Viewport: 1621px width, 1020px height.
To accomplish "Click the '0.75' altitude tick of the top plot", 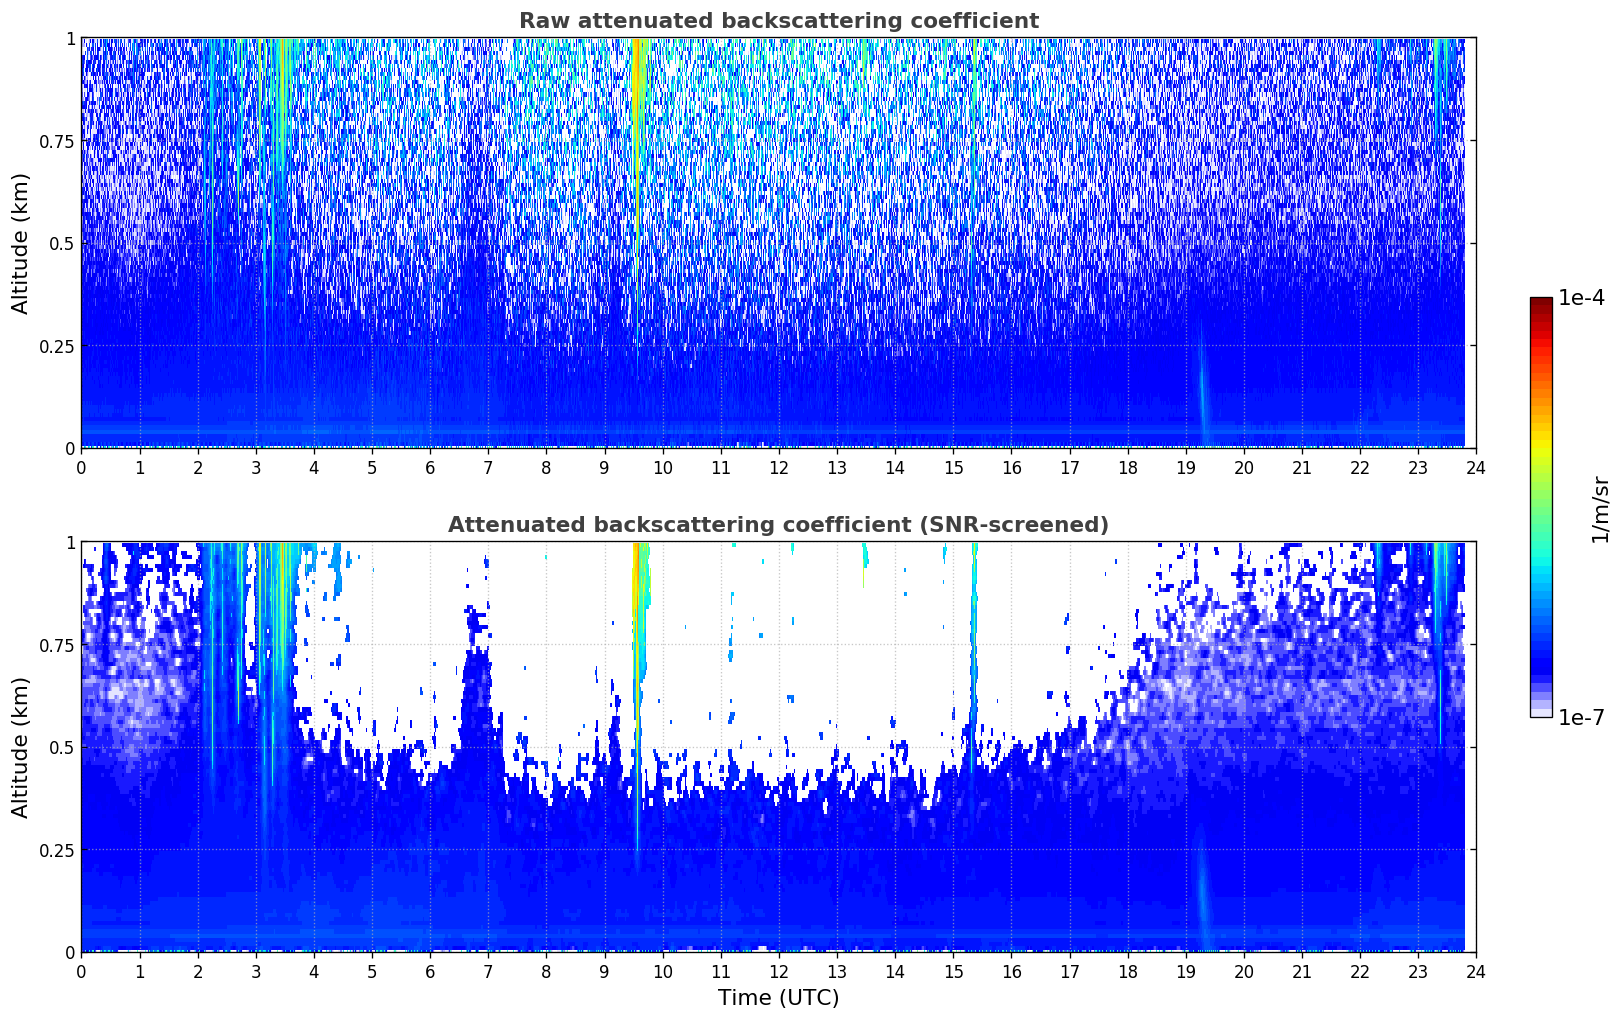I will click(x=57, y=142).
